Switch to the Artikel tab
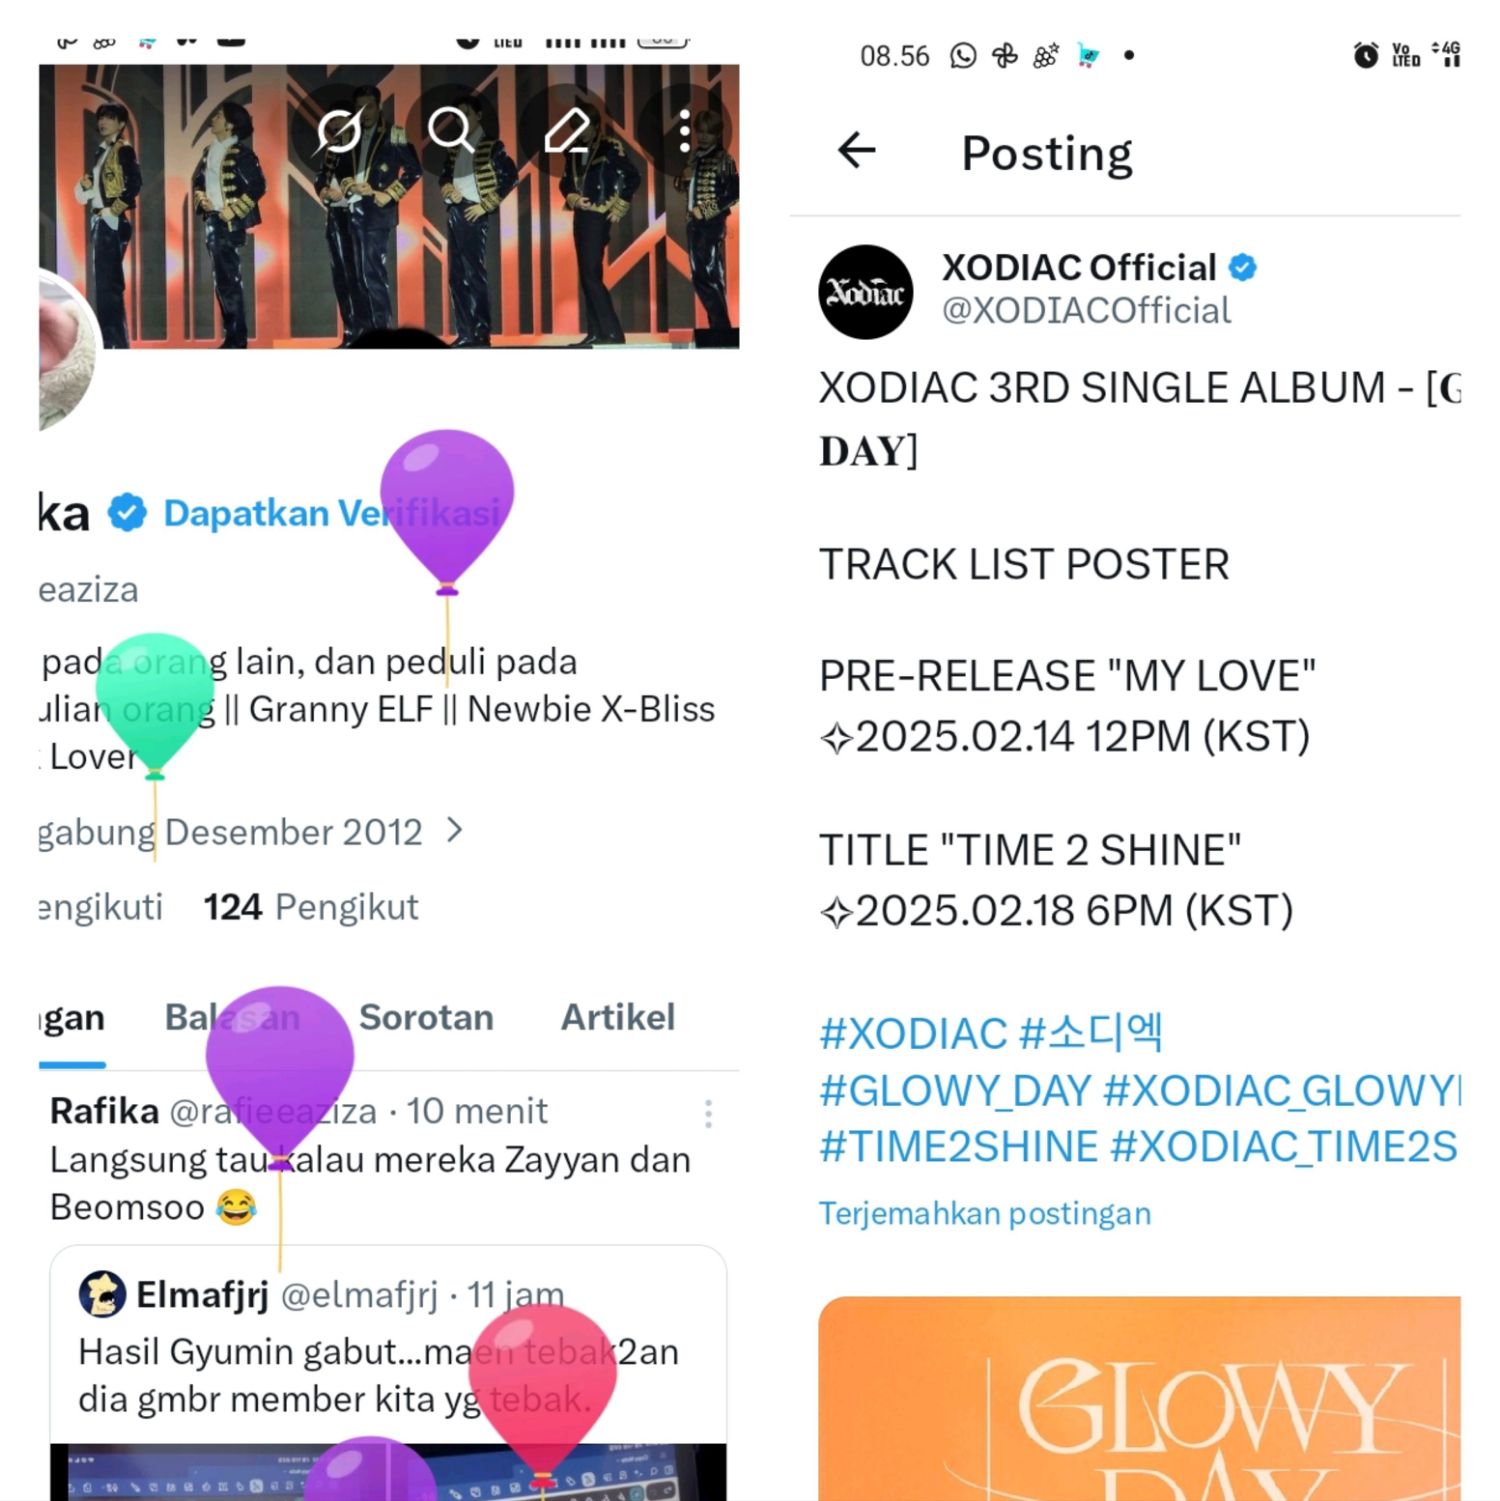 pyautogui.click(x=618, y=1017)
